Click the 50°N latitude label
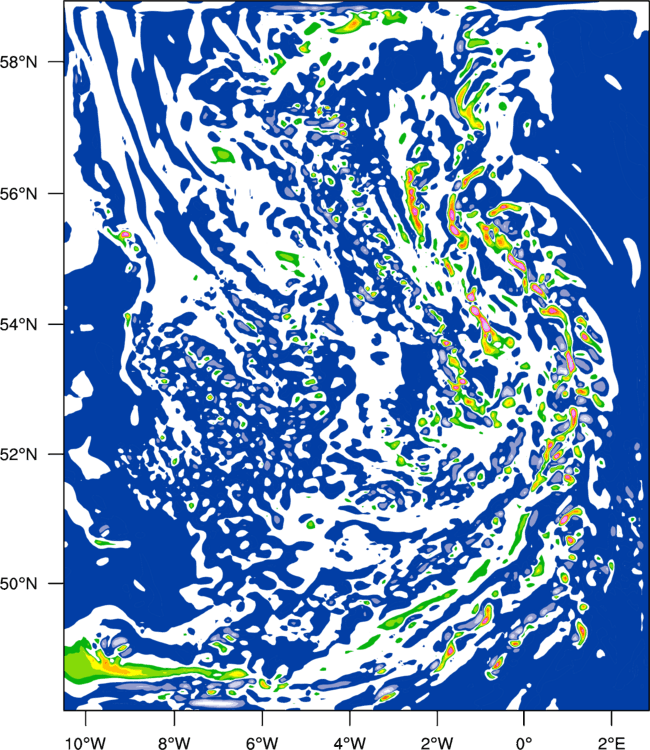 (x=19, y=584)
